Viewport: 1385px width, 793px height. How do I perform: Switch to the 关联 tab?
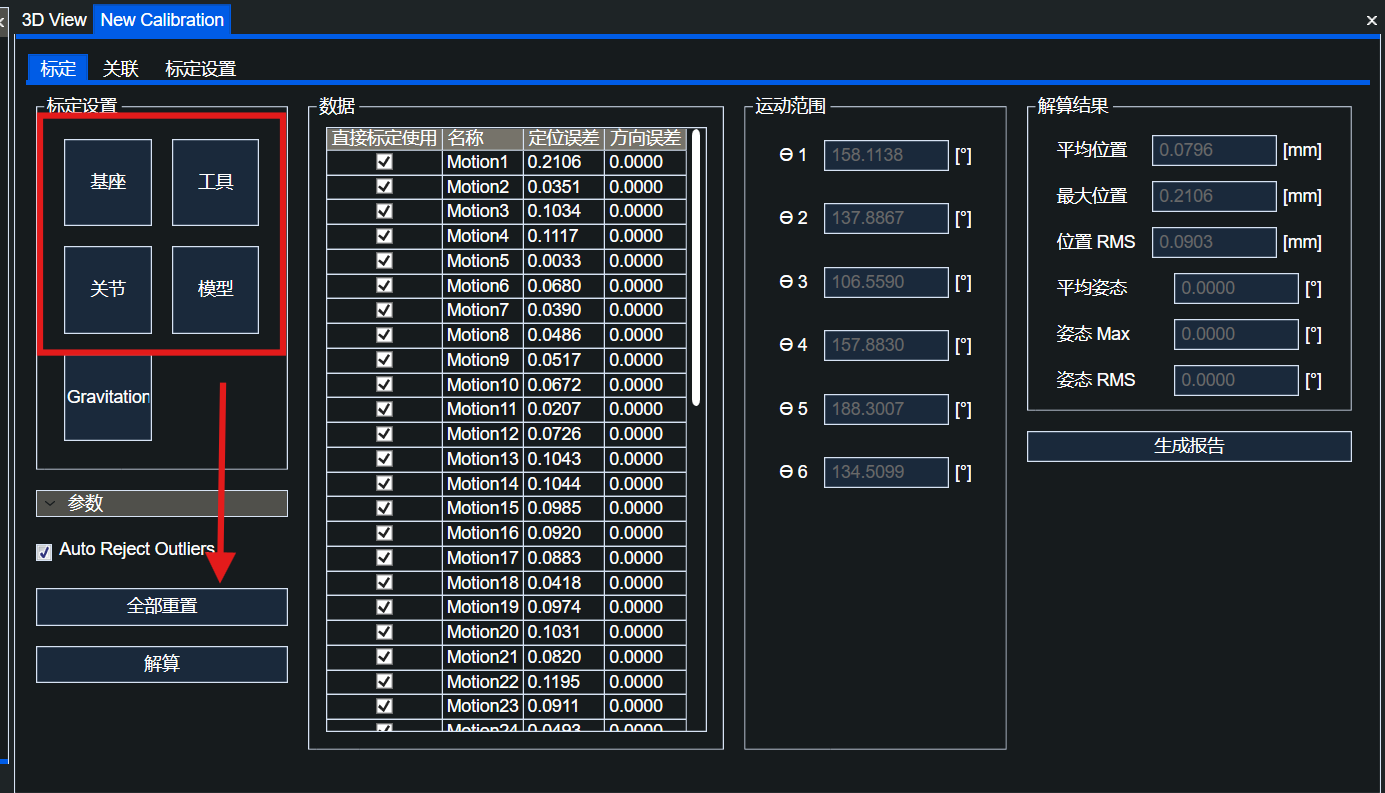point(120,69)
